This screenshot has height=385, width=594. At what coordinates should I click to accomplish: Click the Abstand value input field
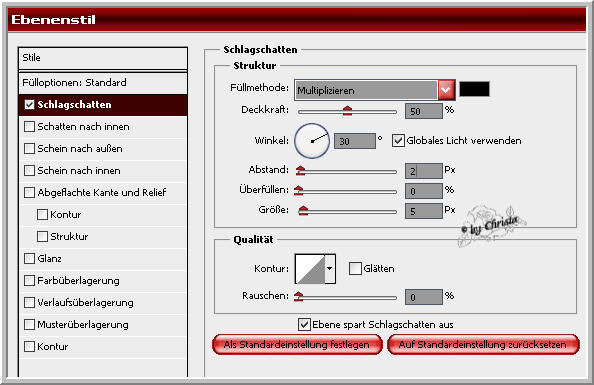pyautogui.click(x=424, y=171)
